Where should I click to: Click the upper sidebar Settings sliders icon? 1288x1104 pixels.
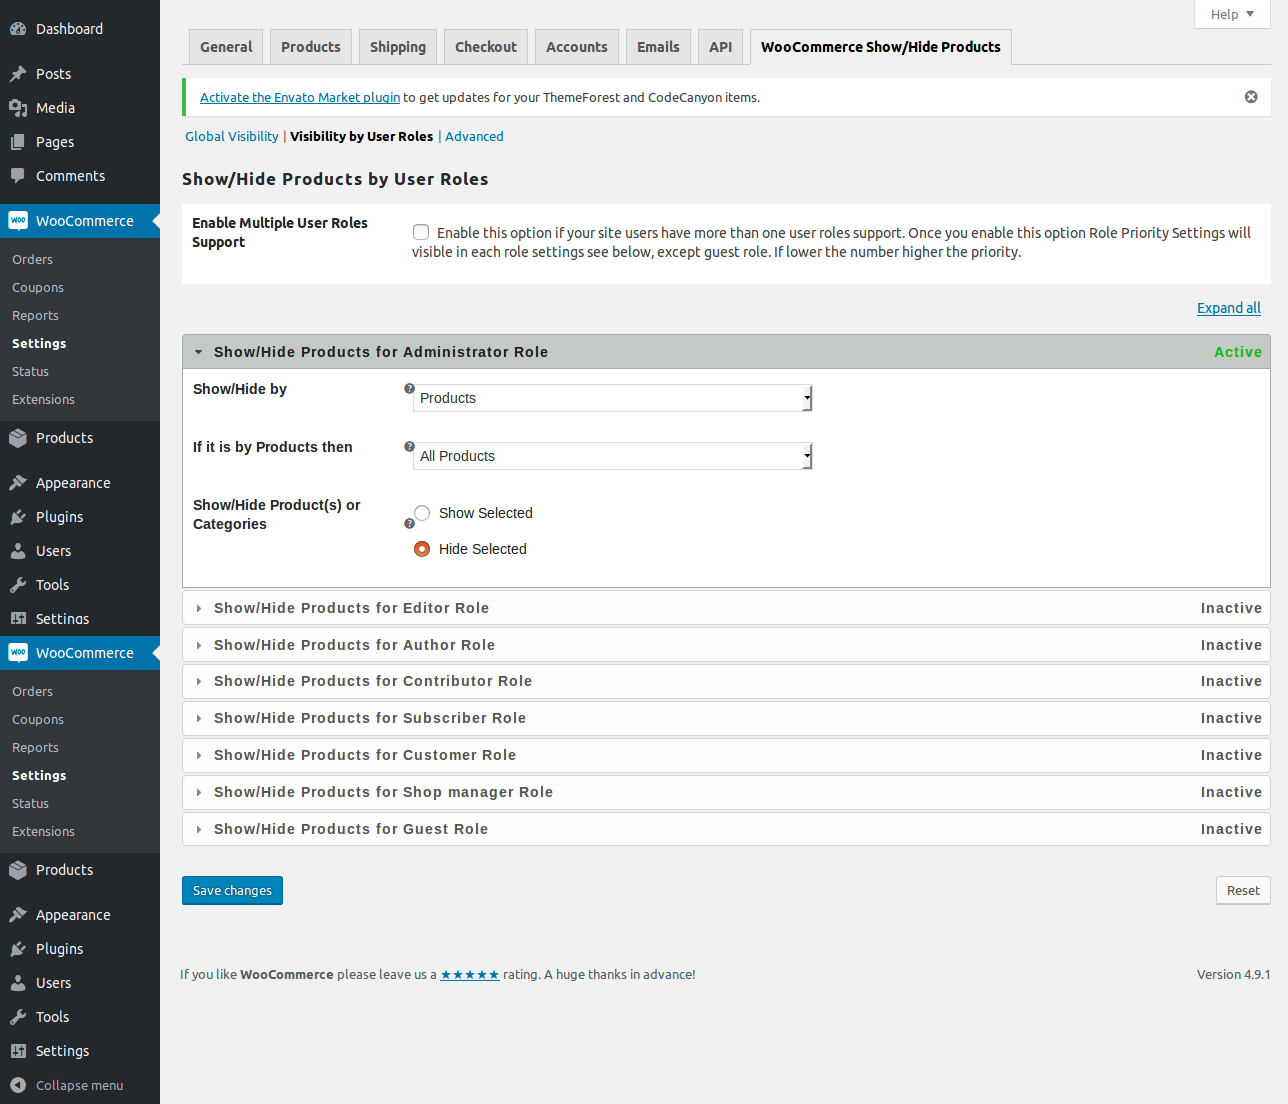(x=18, y=619)
